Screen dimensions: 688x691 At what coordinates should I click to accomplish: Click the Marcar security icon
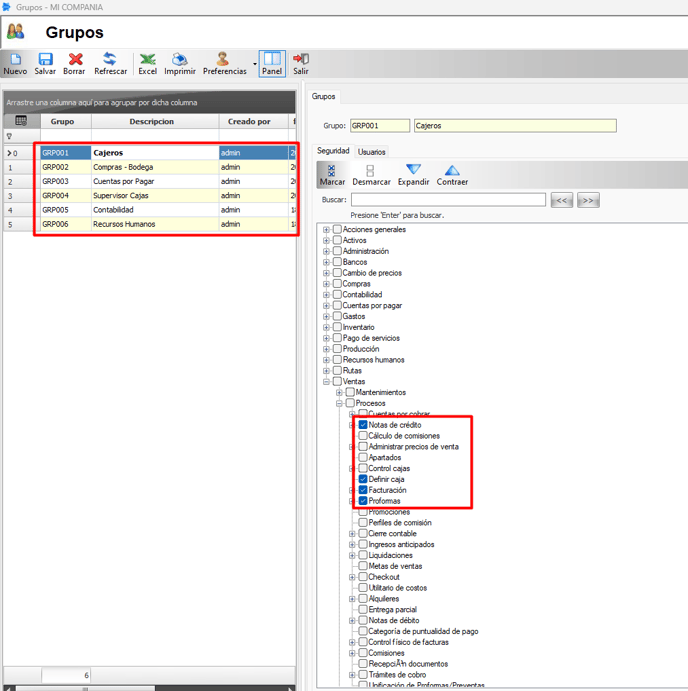coord(332,175)
